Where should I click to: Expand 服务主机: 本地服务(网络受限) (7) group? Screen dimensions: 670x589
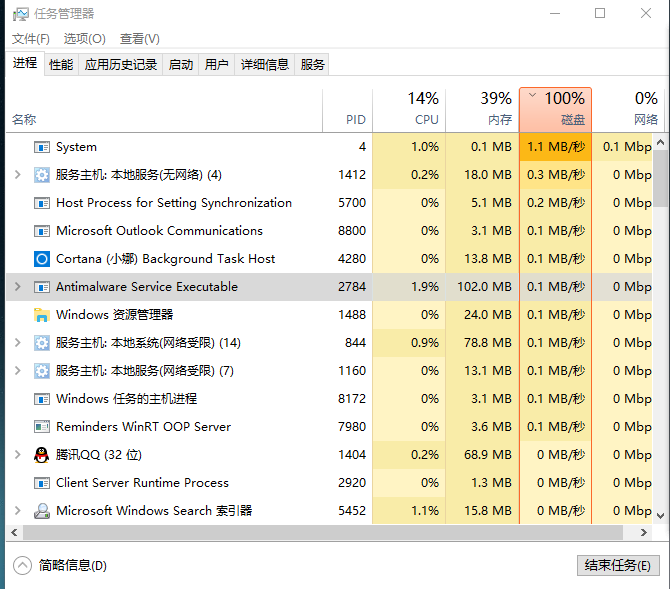(x=18, y=371)
